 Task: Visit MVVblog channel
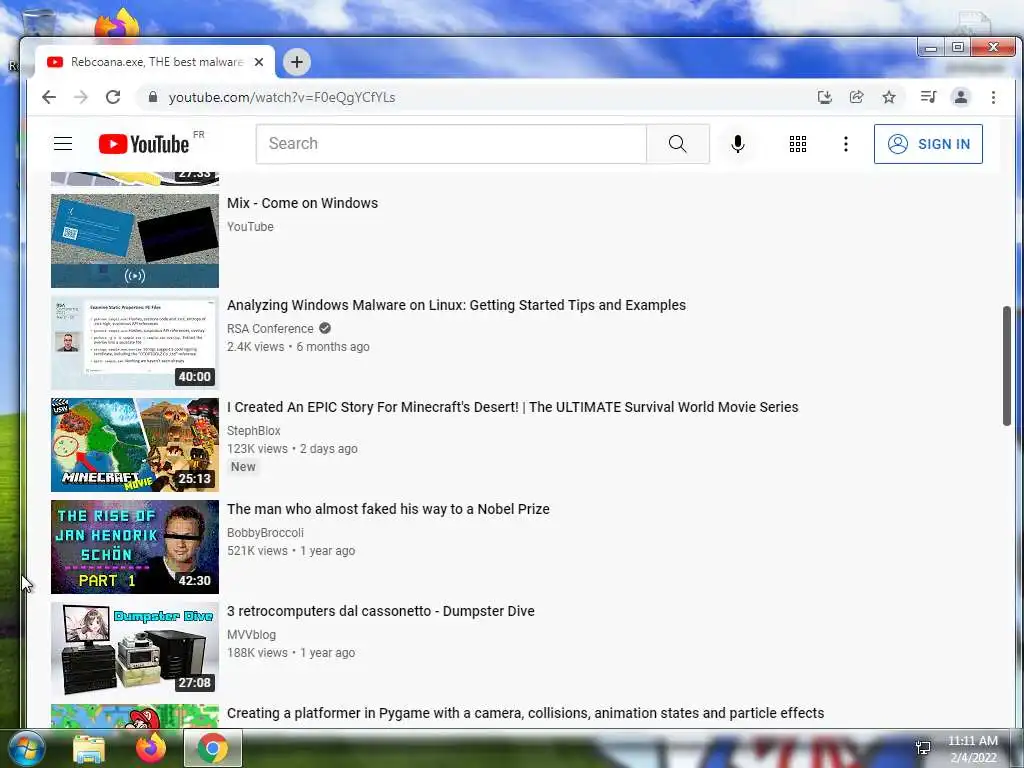251,634
